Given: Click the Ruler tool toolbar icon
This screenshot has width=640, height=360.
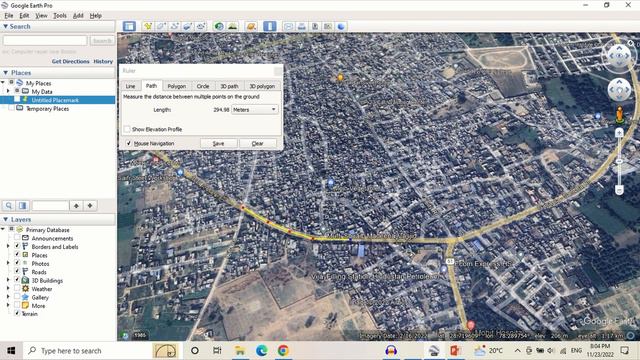Looking at the screenshot, I should 270,27.
